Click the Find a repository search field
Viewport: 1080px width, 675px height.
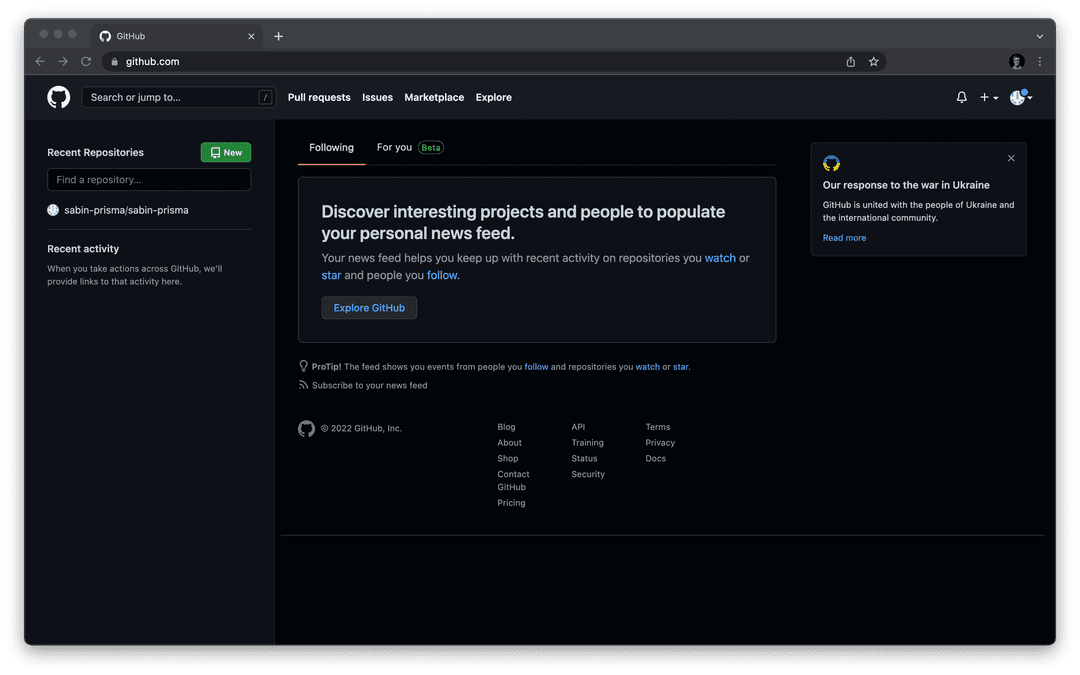point(148,179)
